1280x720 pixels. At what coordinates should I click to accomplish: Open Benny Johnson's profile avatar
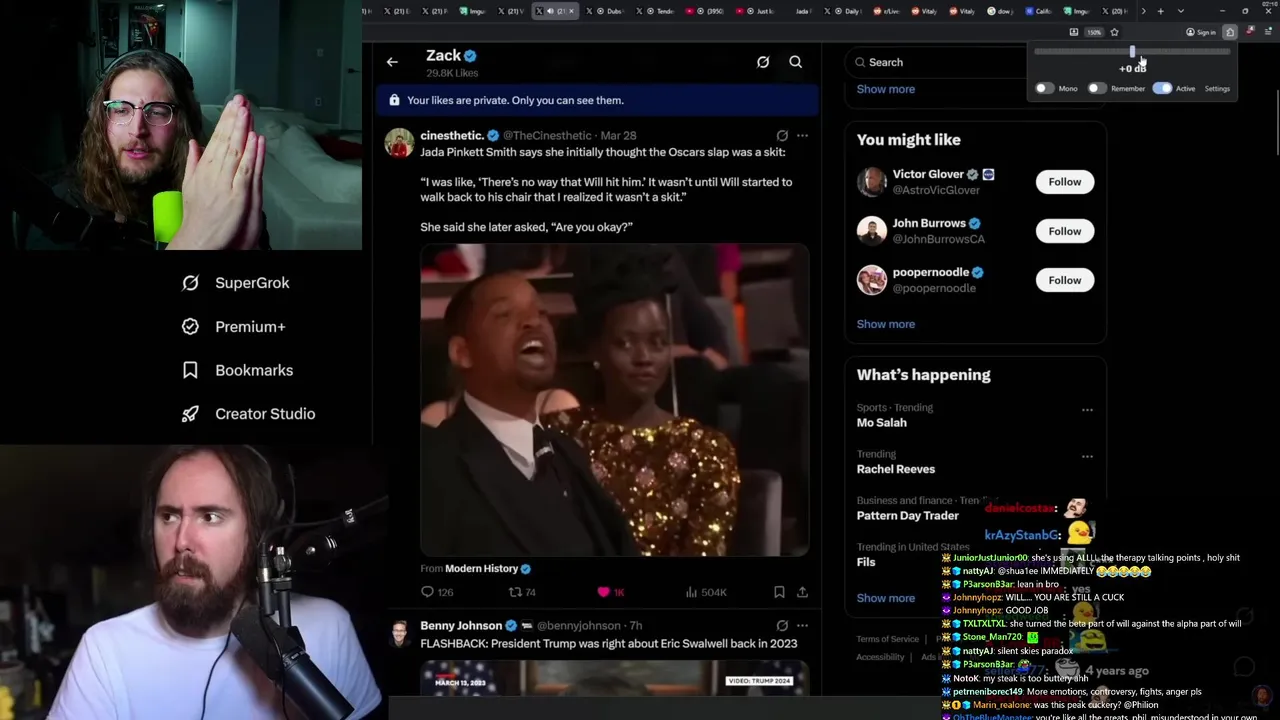click(399, 633)
